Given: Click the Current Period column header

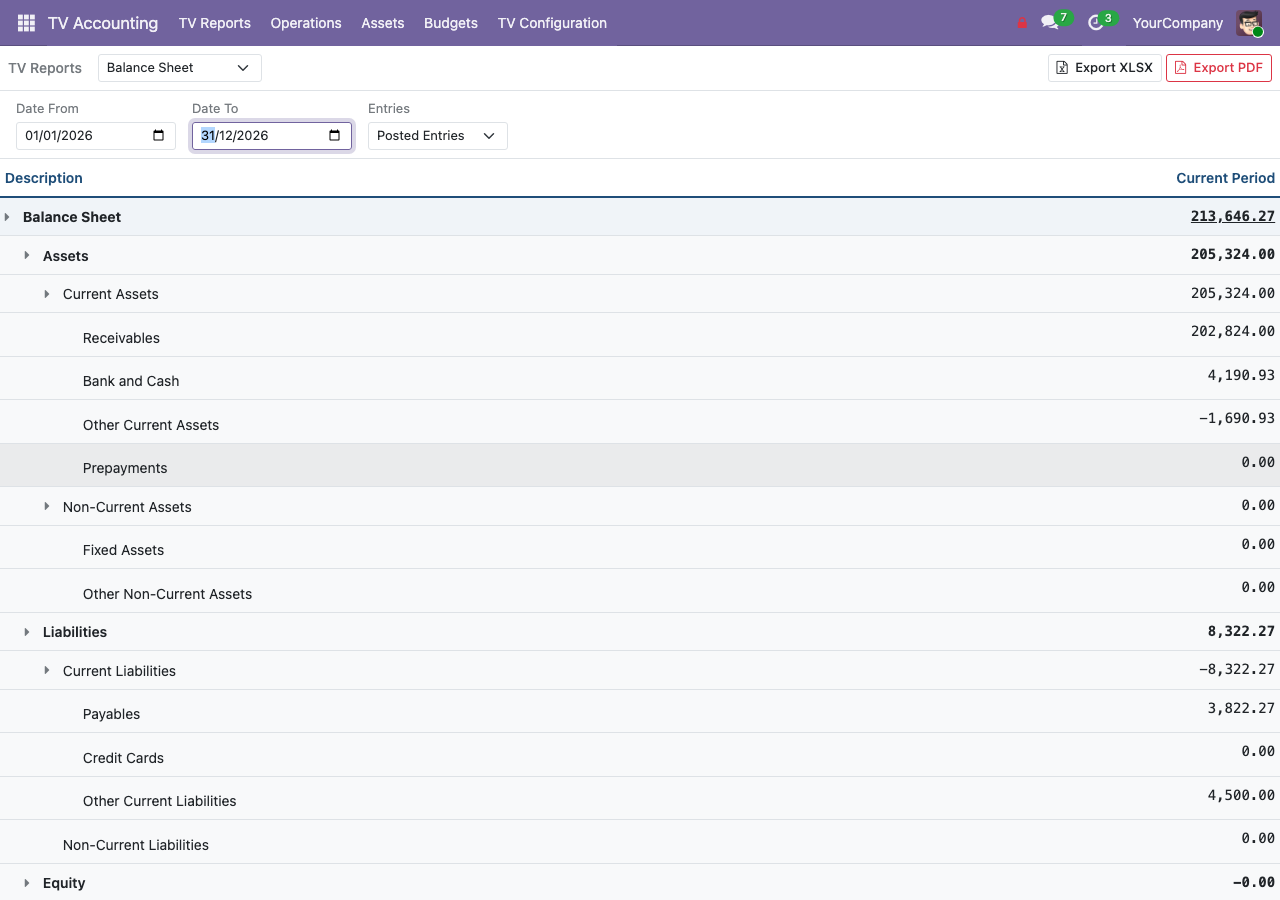Looking at the screenshot, I should click(x=1225, y=178).
